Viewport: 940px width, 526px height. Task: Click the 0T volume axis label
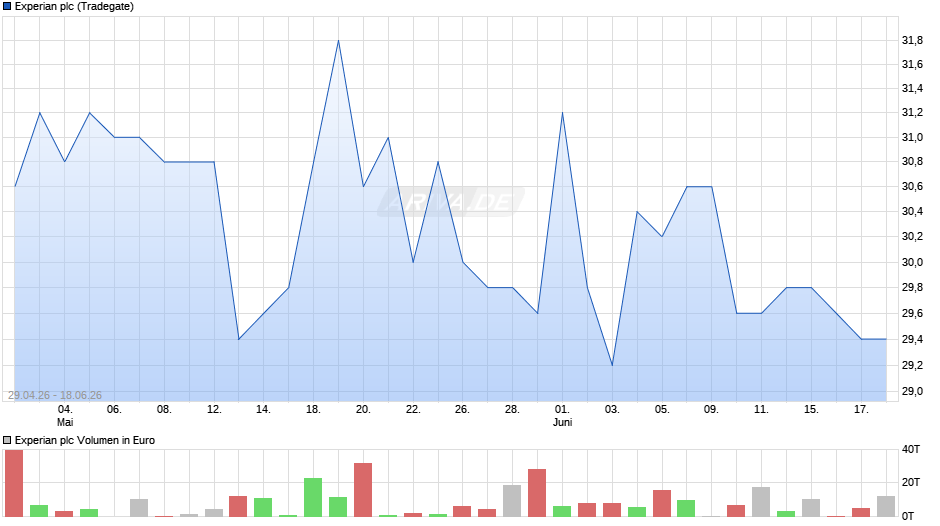pyautogui.click(x=908, y=516)
